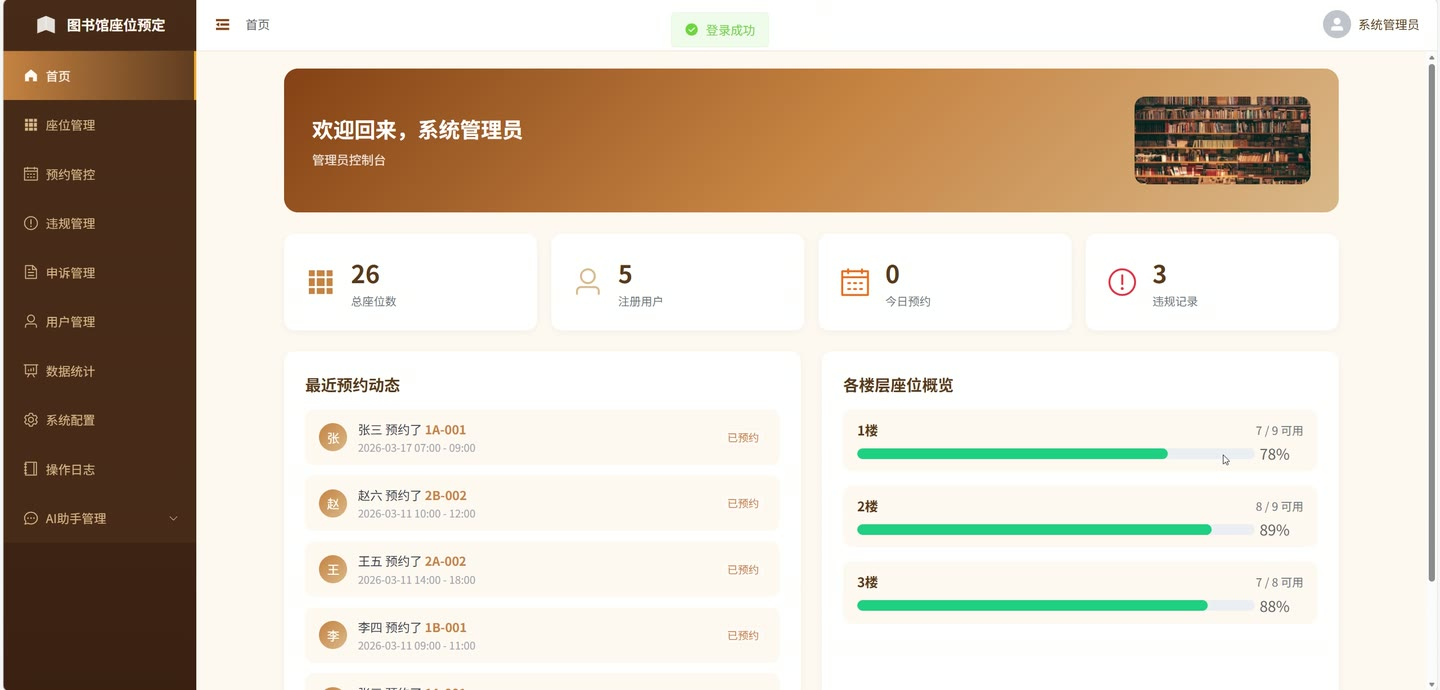
Task: Click the seat management grid icon
Action: tap(31, 125)
